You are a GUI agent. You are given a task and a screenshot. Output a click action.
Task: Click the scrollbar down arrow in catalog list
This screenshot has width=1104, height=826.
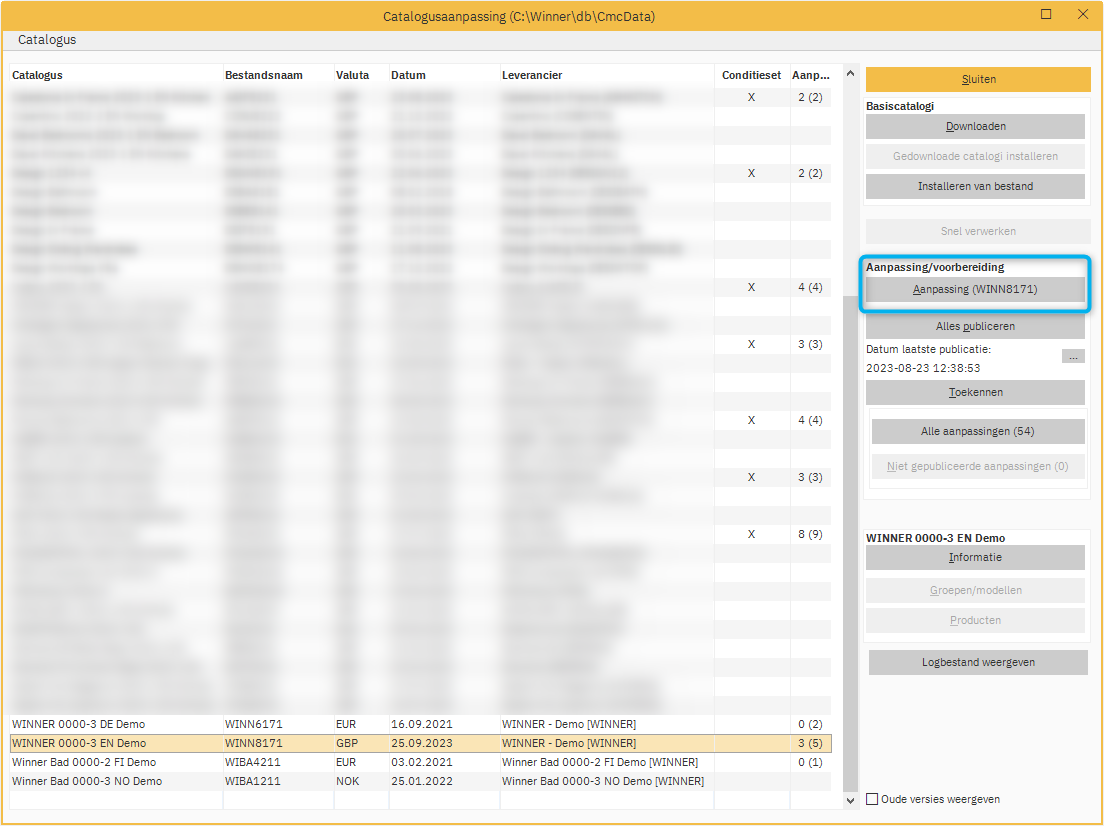point(851,800)
